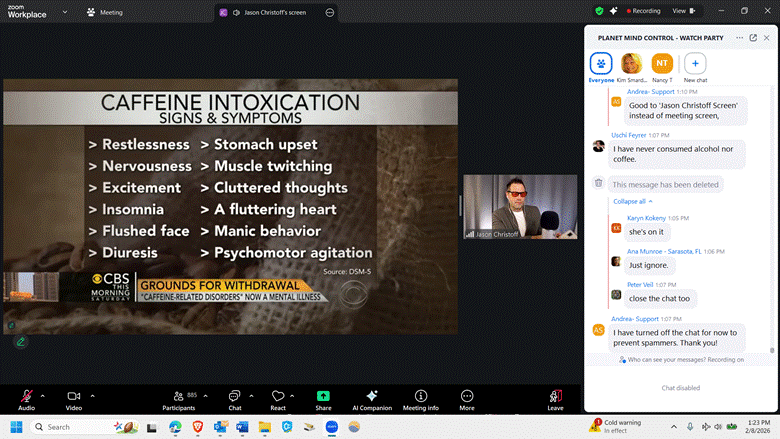The width and height of the screenshot is (780, 439).
Task: Open the taskbar clock and date
Action: coord(758,427)
